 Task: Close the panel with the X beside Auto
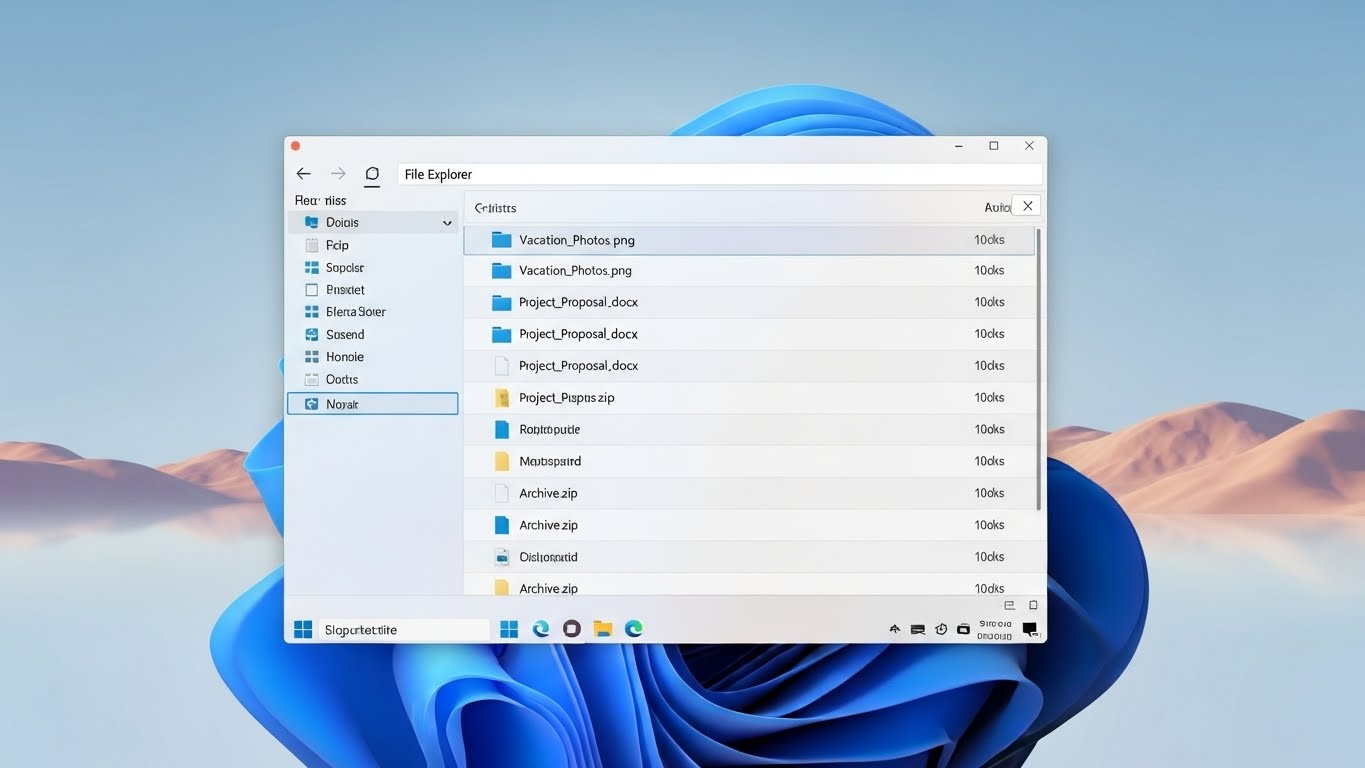[x=1027, y=206]
